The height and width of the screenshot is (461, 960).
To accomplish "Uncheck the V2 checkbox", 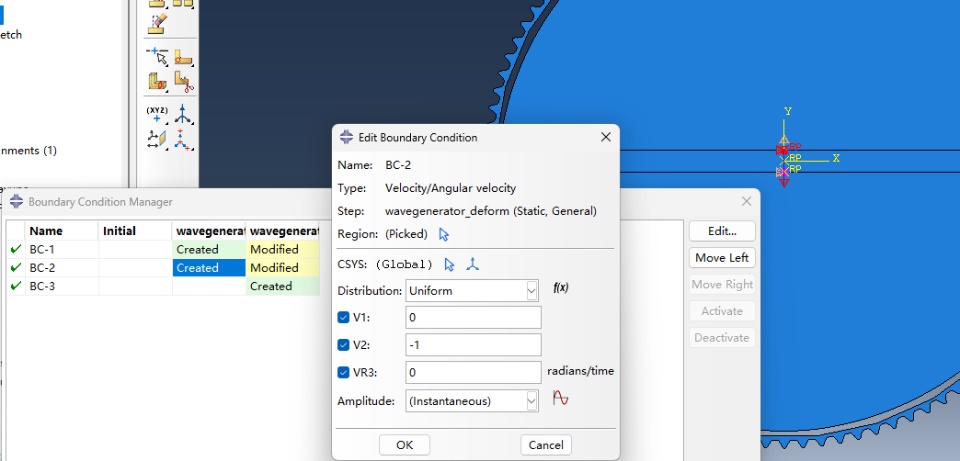I will (343, 345).
